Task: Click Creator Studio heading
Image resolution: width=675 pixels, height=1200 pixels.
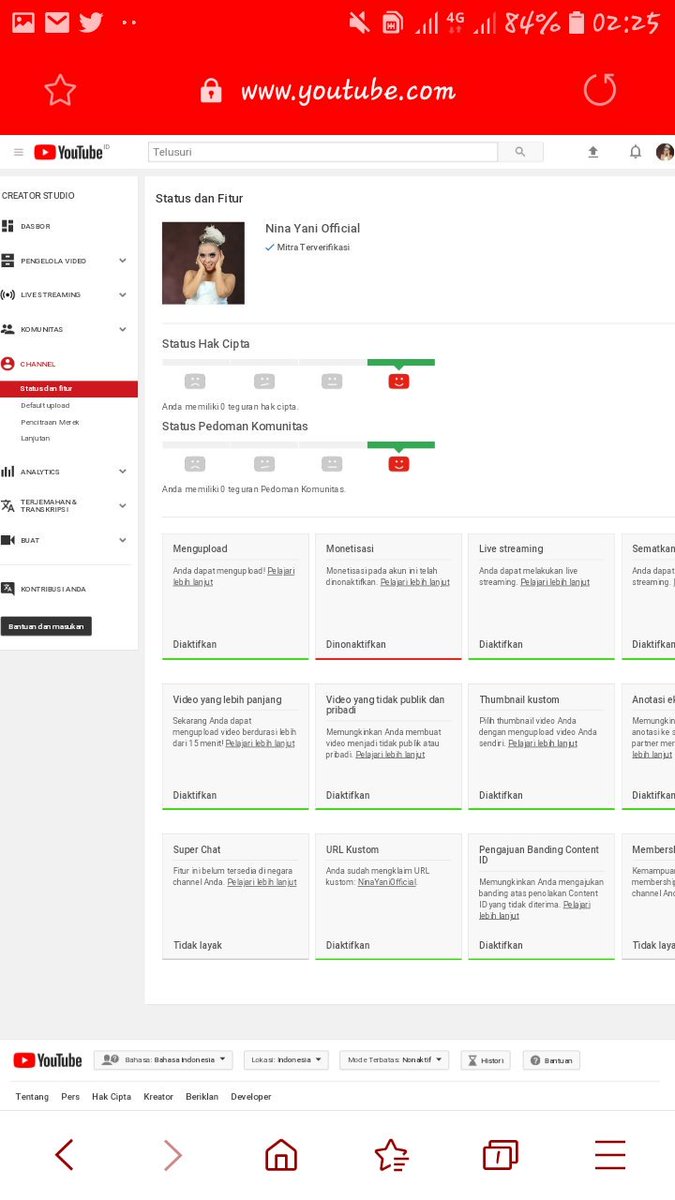Action: click(38, 196)
